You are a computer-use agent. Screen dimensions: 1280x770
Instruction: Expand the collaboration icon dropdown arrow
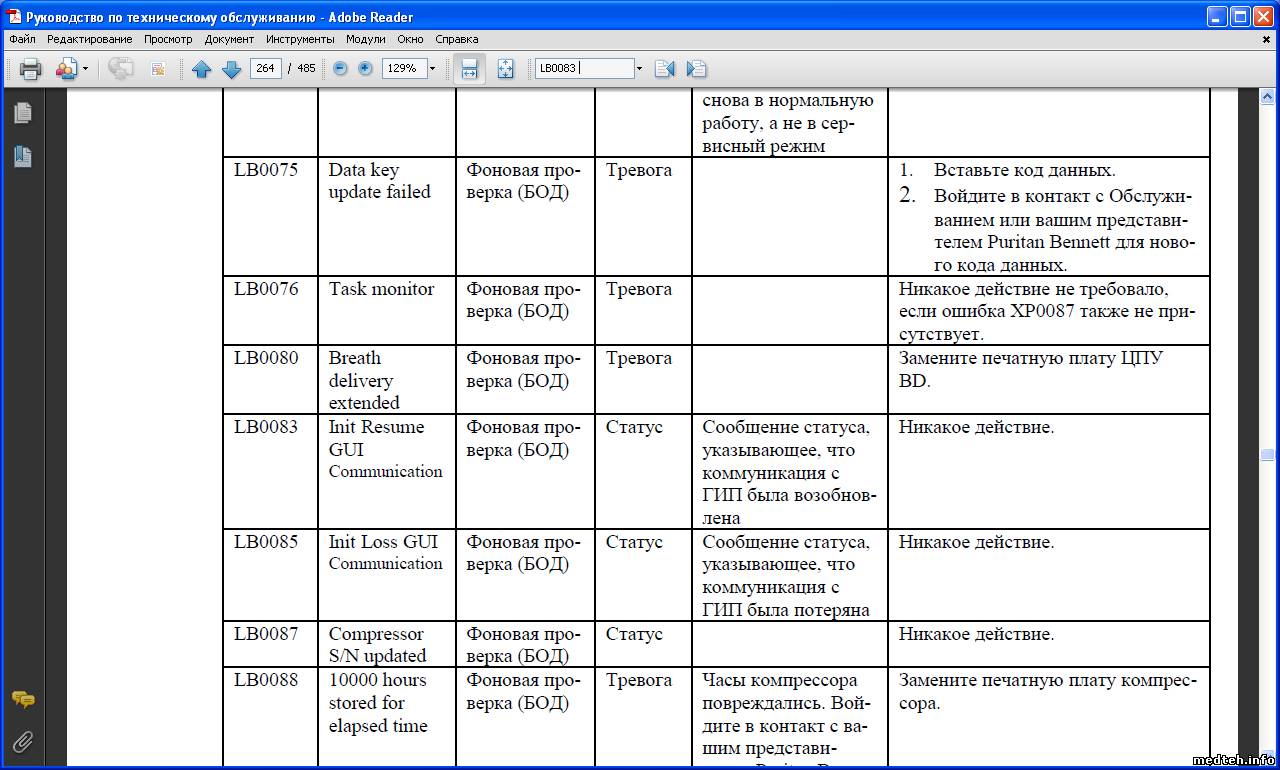85,69
